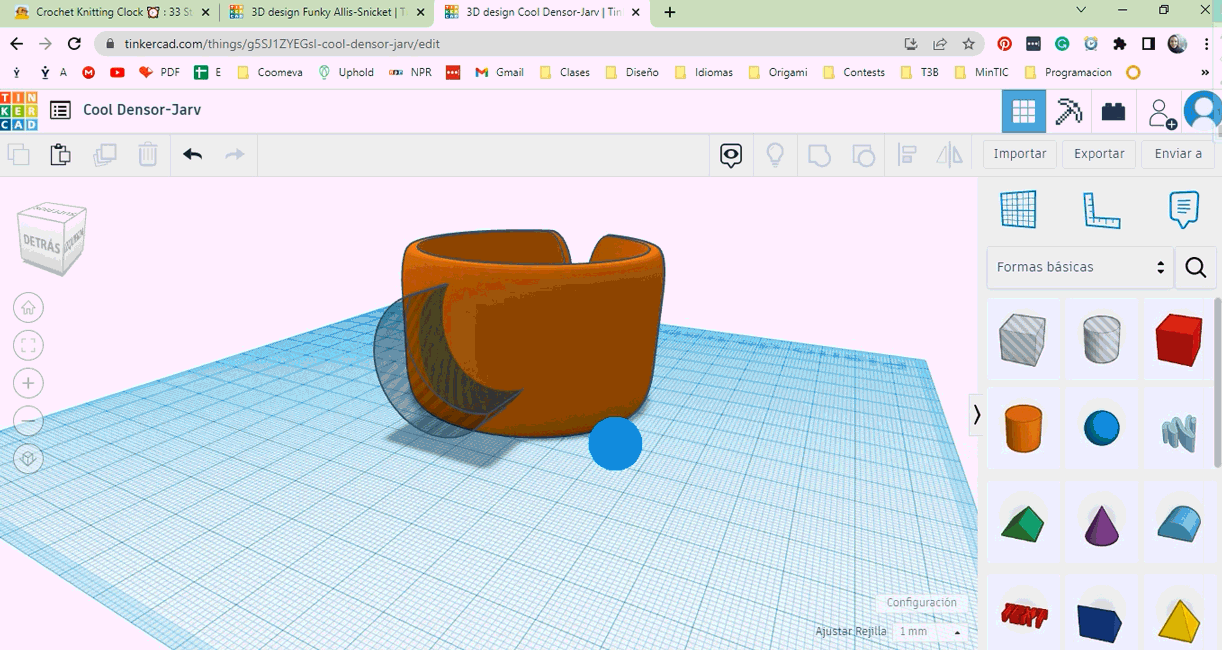Open the Notes tool

(x=1184, y=209)
